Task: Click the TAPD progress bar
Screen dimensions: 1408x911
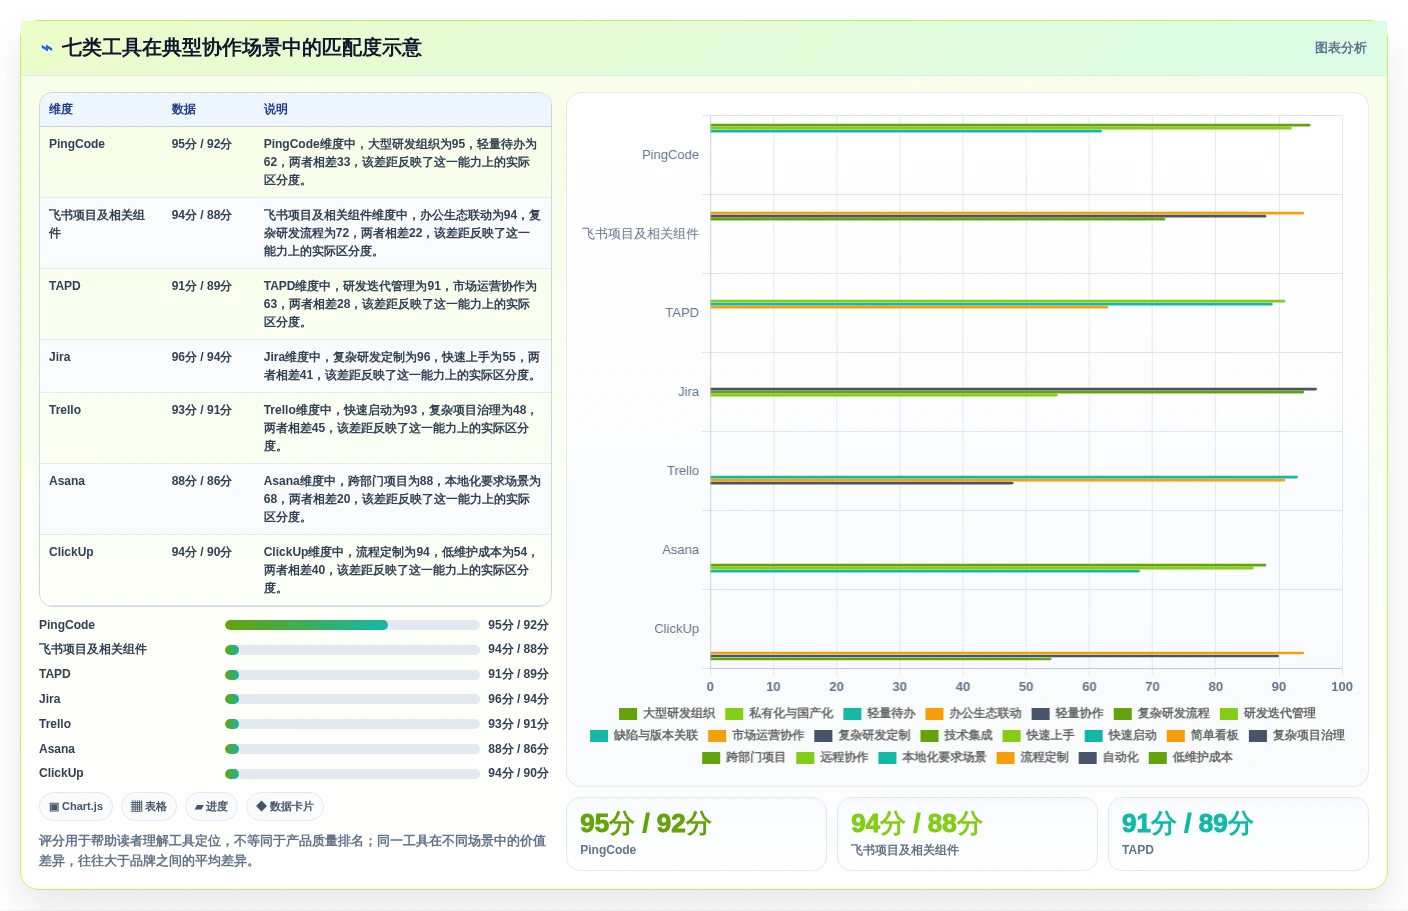Action: coord(352,675)
